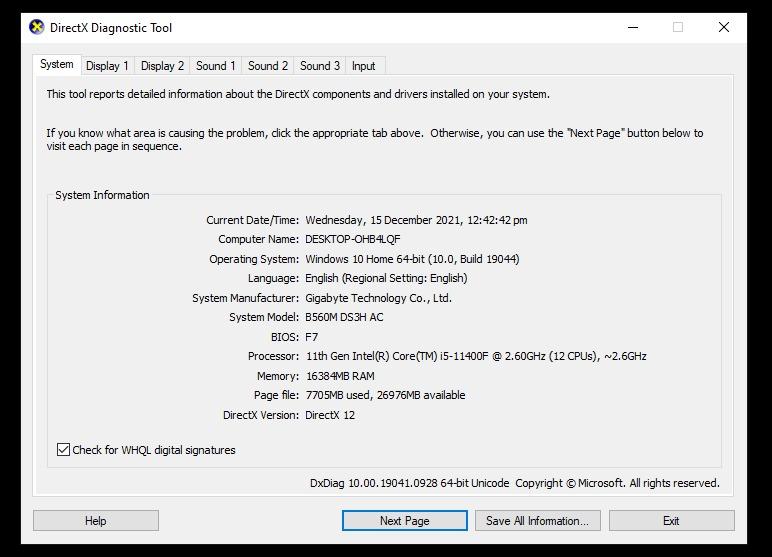
Task: Click 'DirectX 12' version value
Action: [330, 415]
